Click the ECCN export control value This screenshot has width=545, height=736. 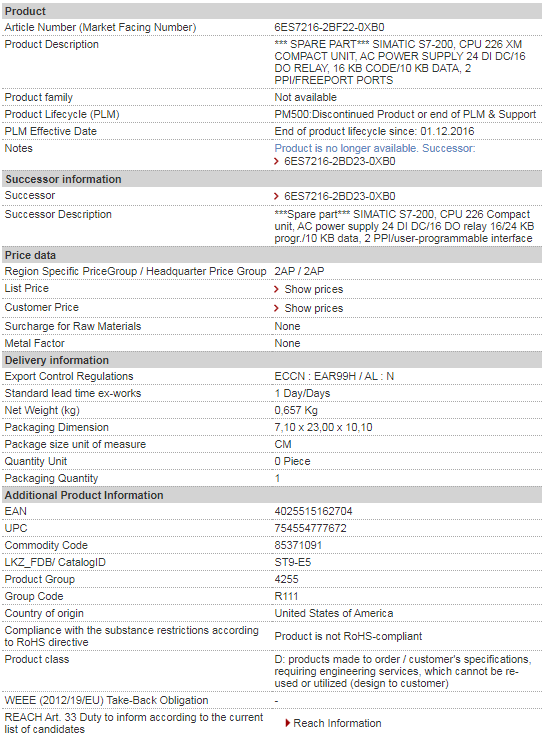pyautogui.click(x=334, y=376)
